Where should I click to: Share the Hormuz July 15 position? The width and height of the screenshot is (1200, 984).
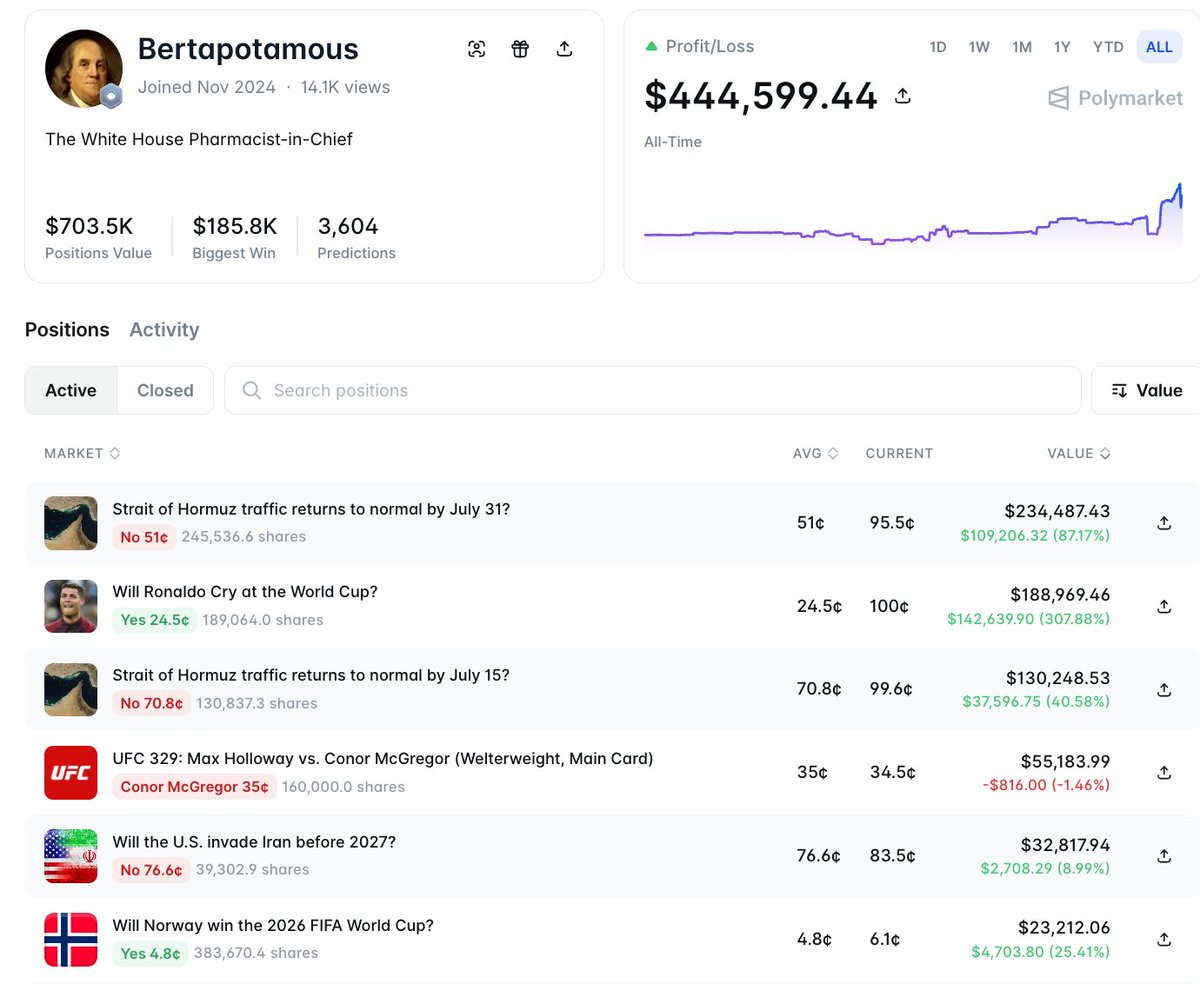point(1164,690)
